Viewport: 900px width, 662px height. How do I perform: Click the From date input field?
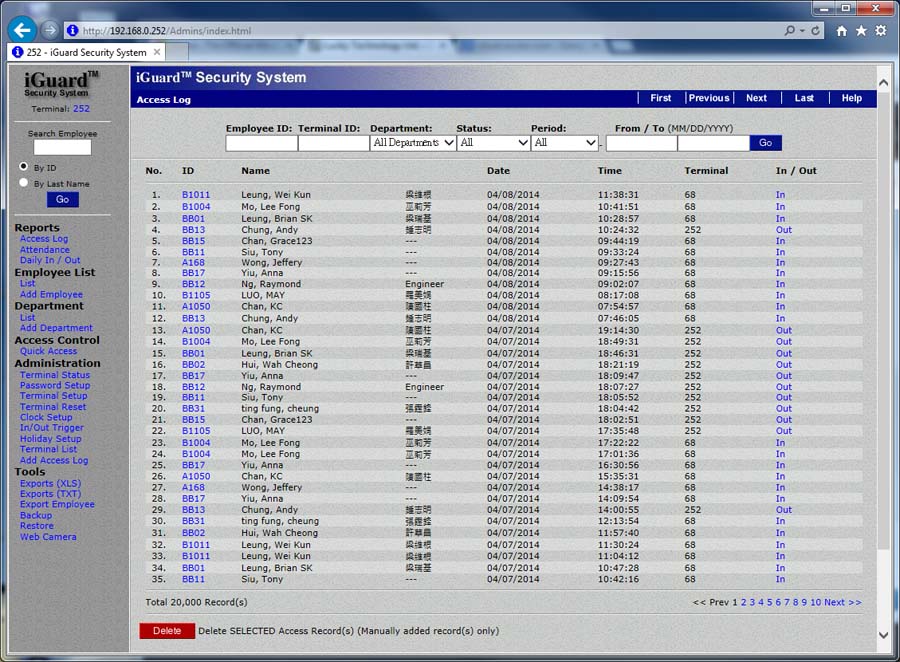point(641,143)
